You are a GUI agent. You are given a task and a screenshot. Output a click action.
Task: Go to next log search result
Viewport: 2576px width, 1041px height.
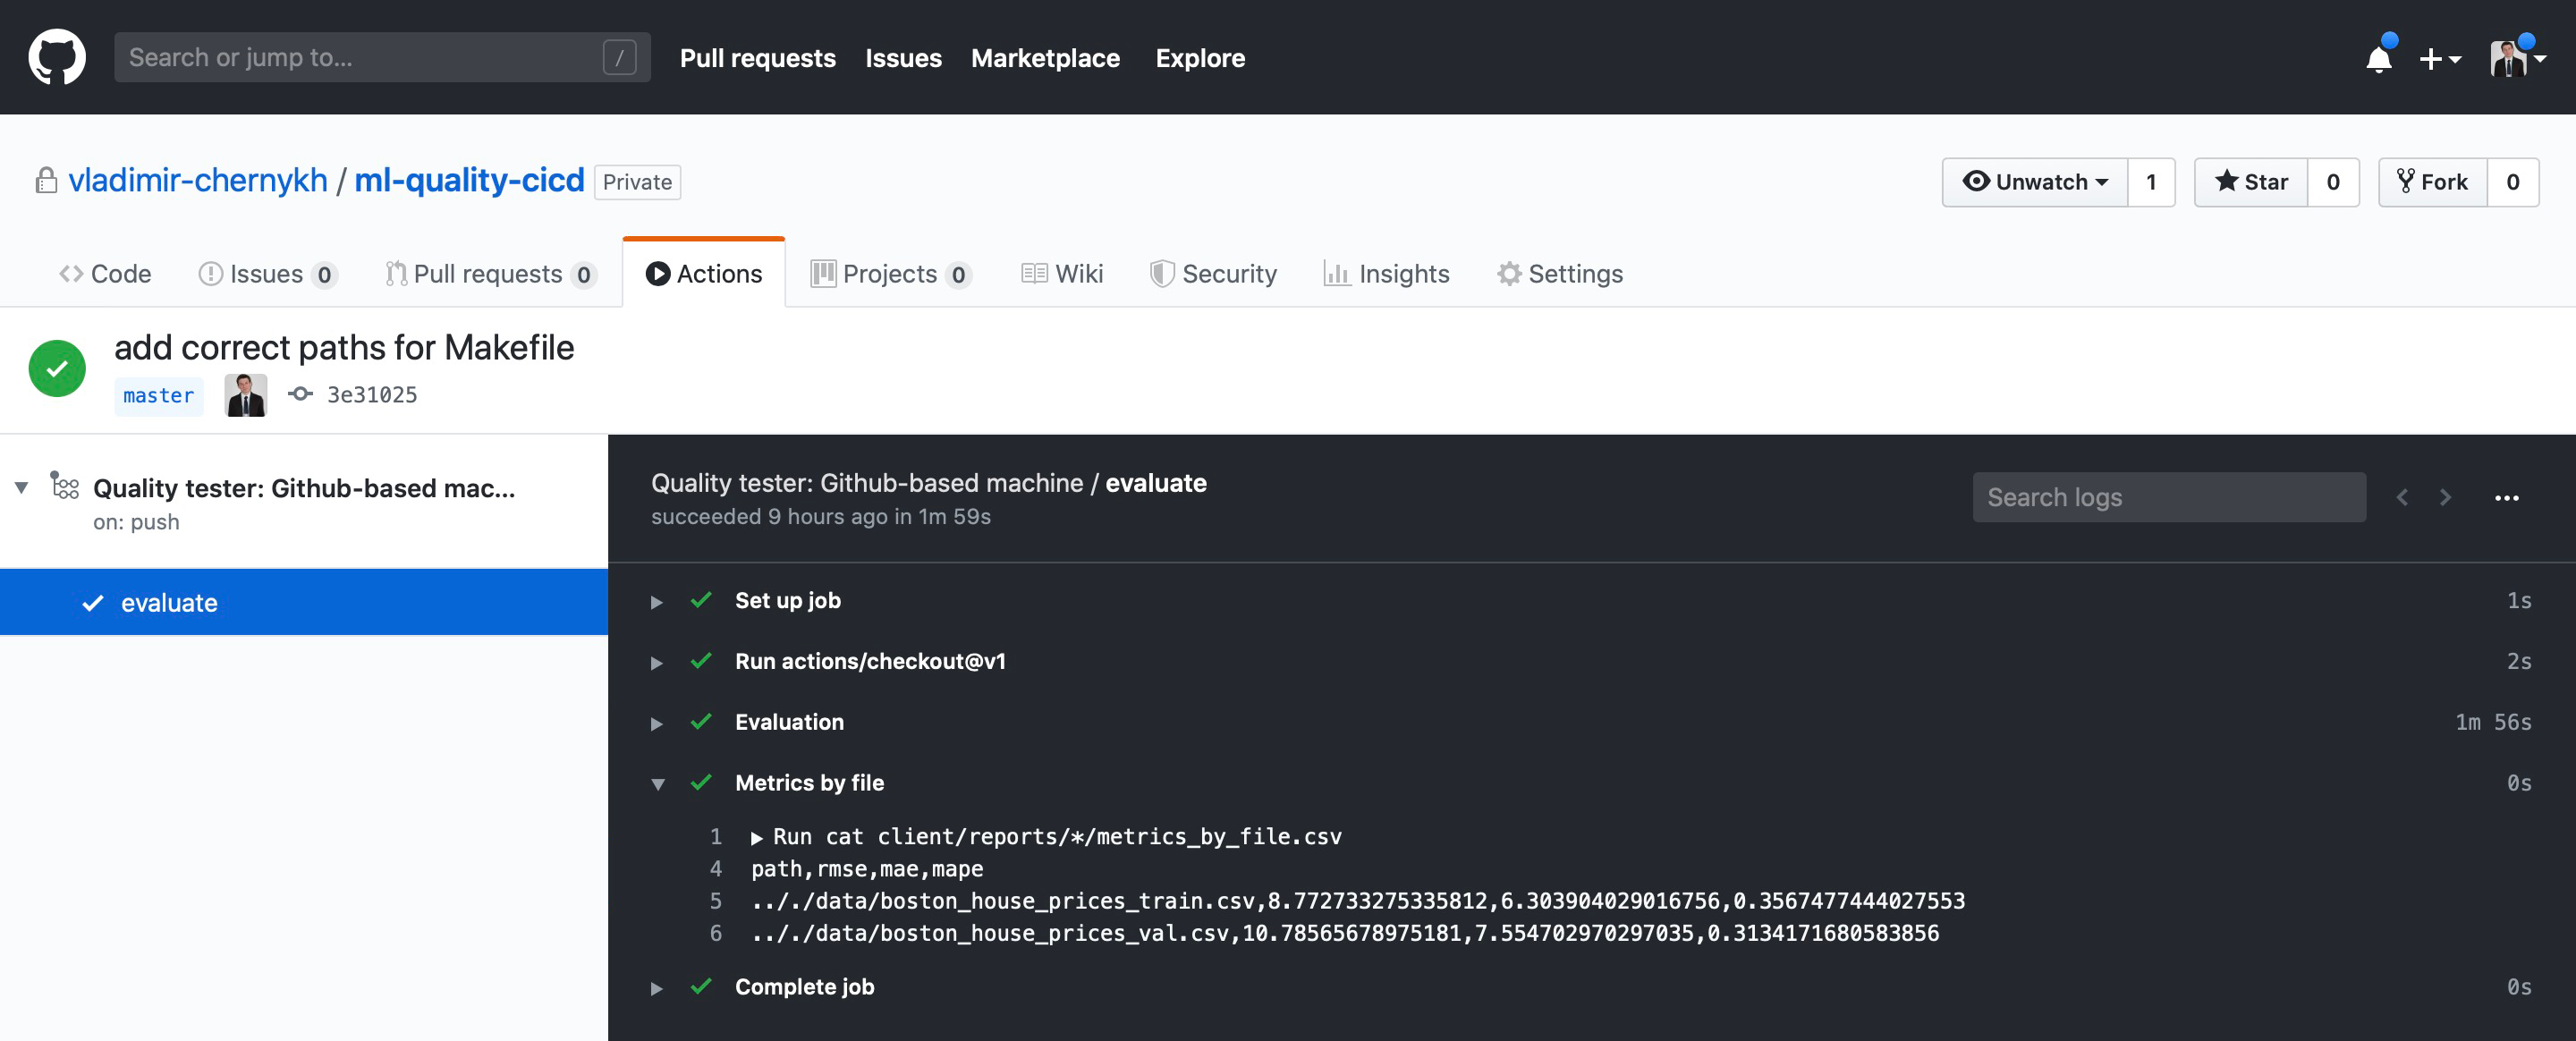pyautogui.click(x=2445, y=497)
